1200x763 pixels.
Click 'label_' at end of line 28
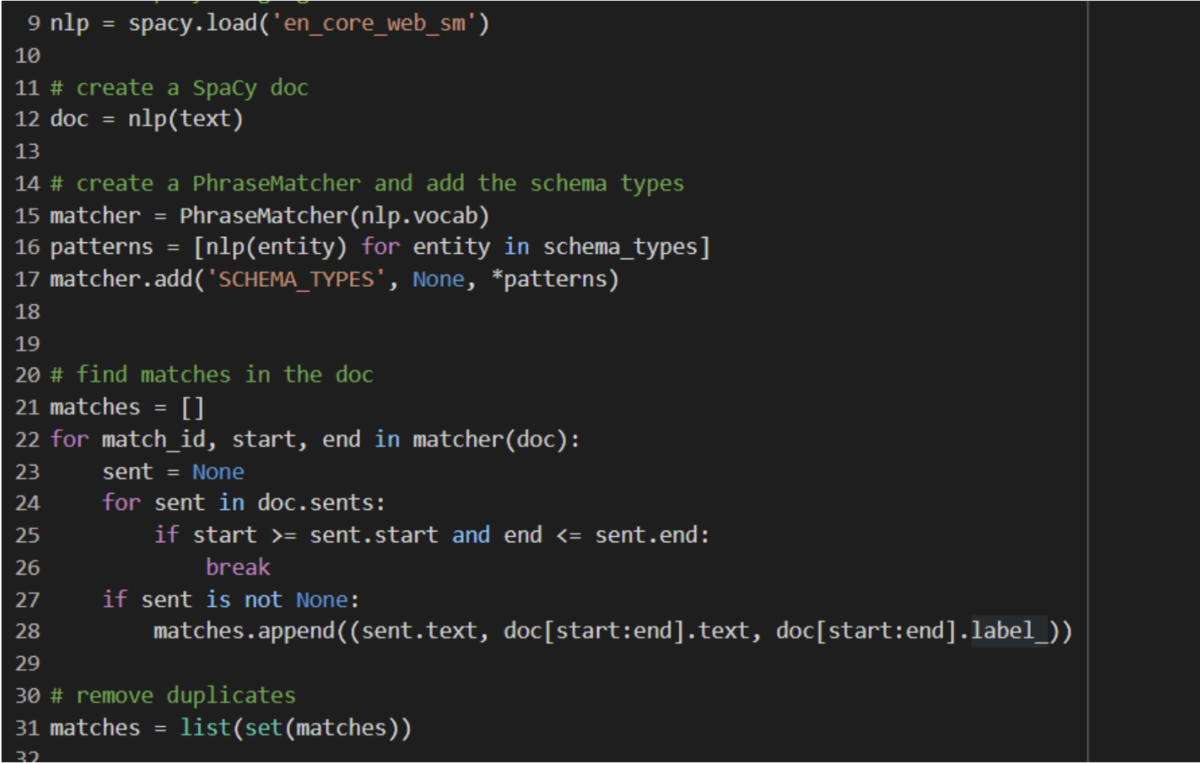point(1010,631)
